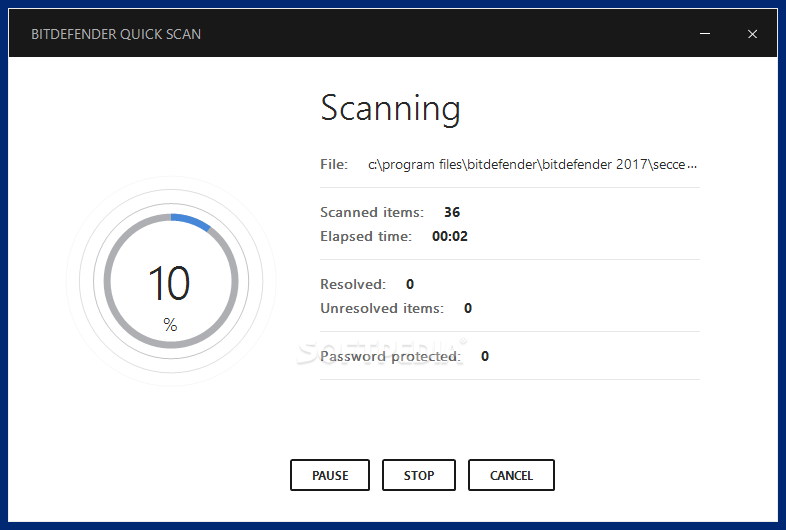786x530 pixels.
Task: Select the scanned file path text
Action: coord(532,164)
